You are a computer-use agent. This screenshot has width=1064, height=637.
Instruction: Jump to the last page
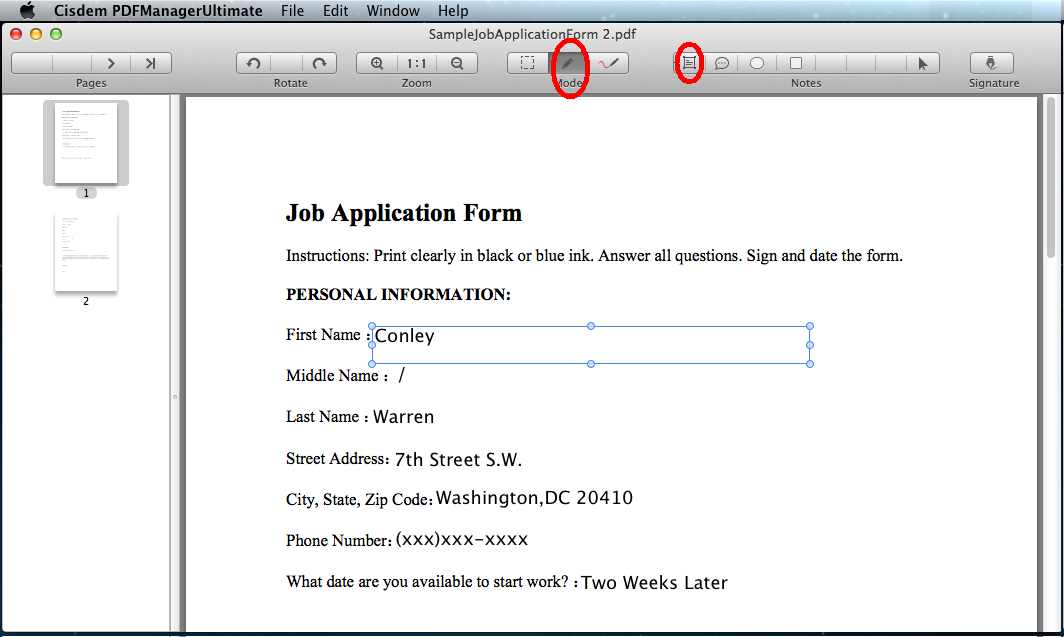[x=151, y=63]
